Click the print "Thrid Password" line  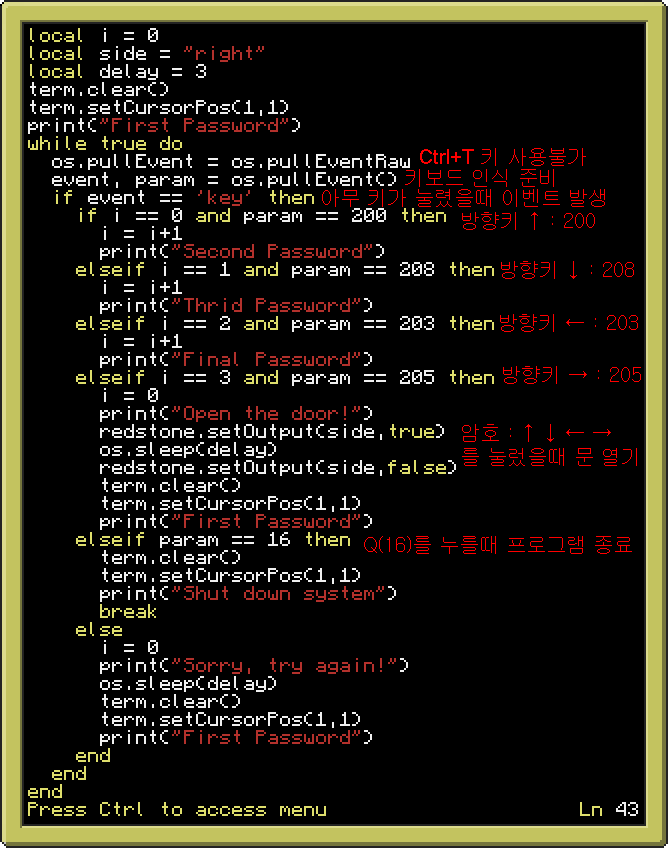[x=236, y=306]
